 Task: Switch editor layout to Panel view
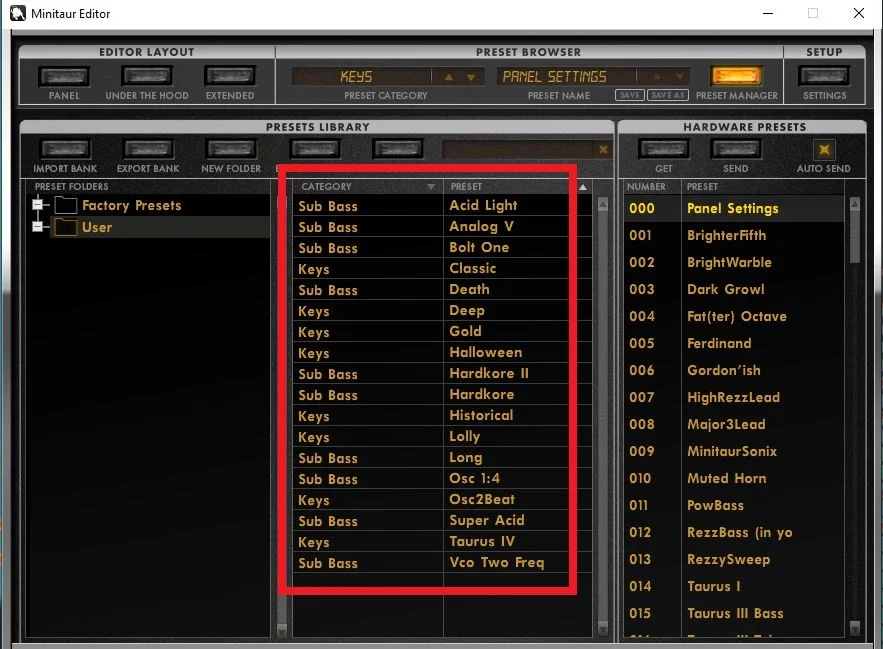[64, 76]
